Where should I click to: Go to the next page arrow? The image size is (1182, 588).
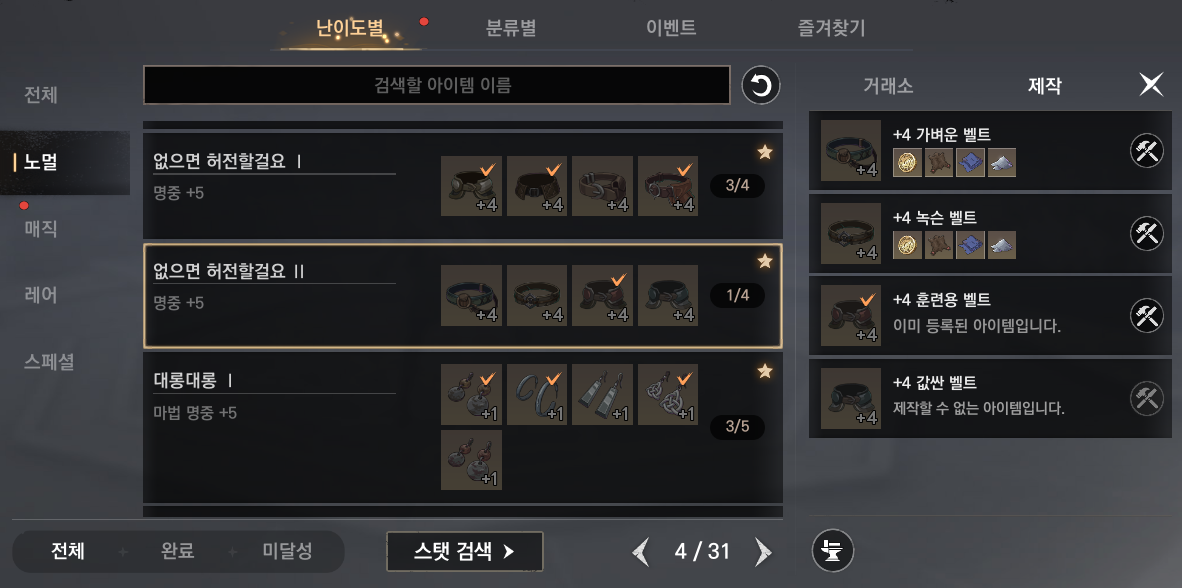[x=763, y=552]
